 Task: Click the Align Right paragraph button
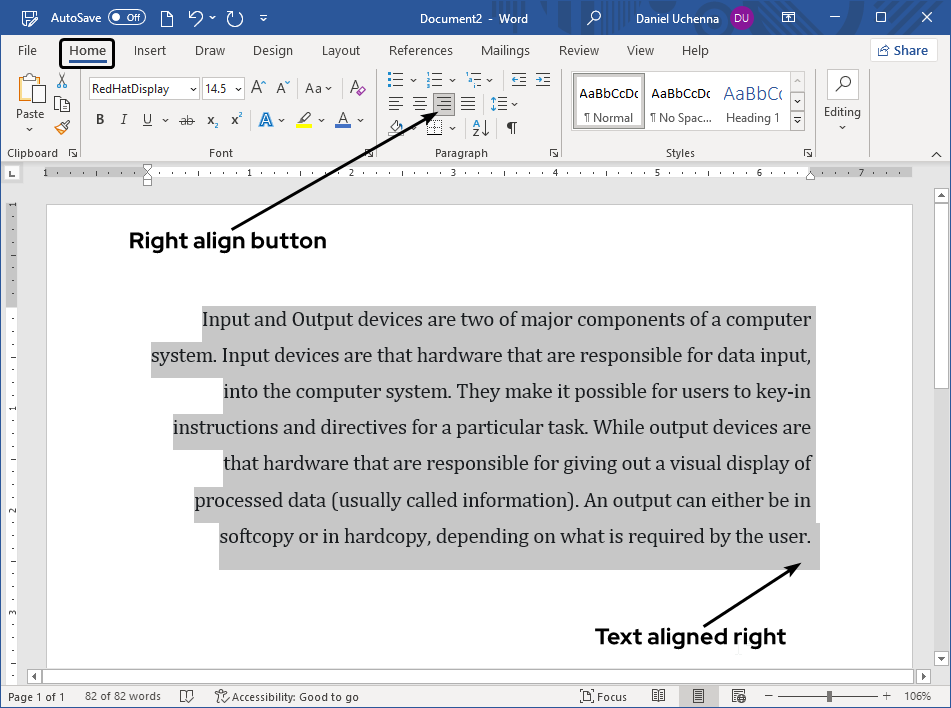(x=444, y=103)
